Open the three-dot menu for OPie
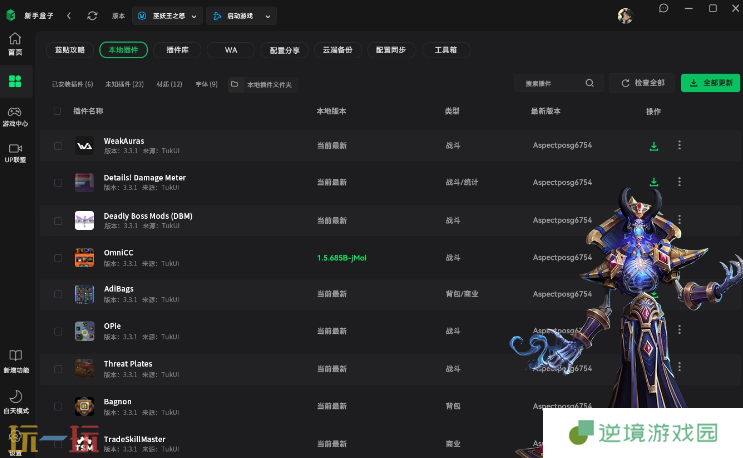Viewport: 743px width, 458px height. point(679,329)
